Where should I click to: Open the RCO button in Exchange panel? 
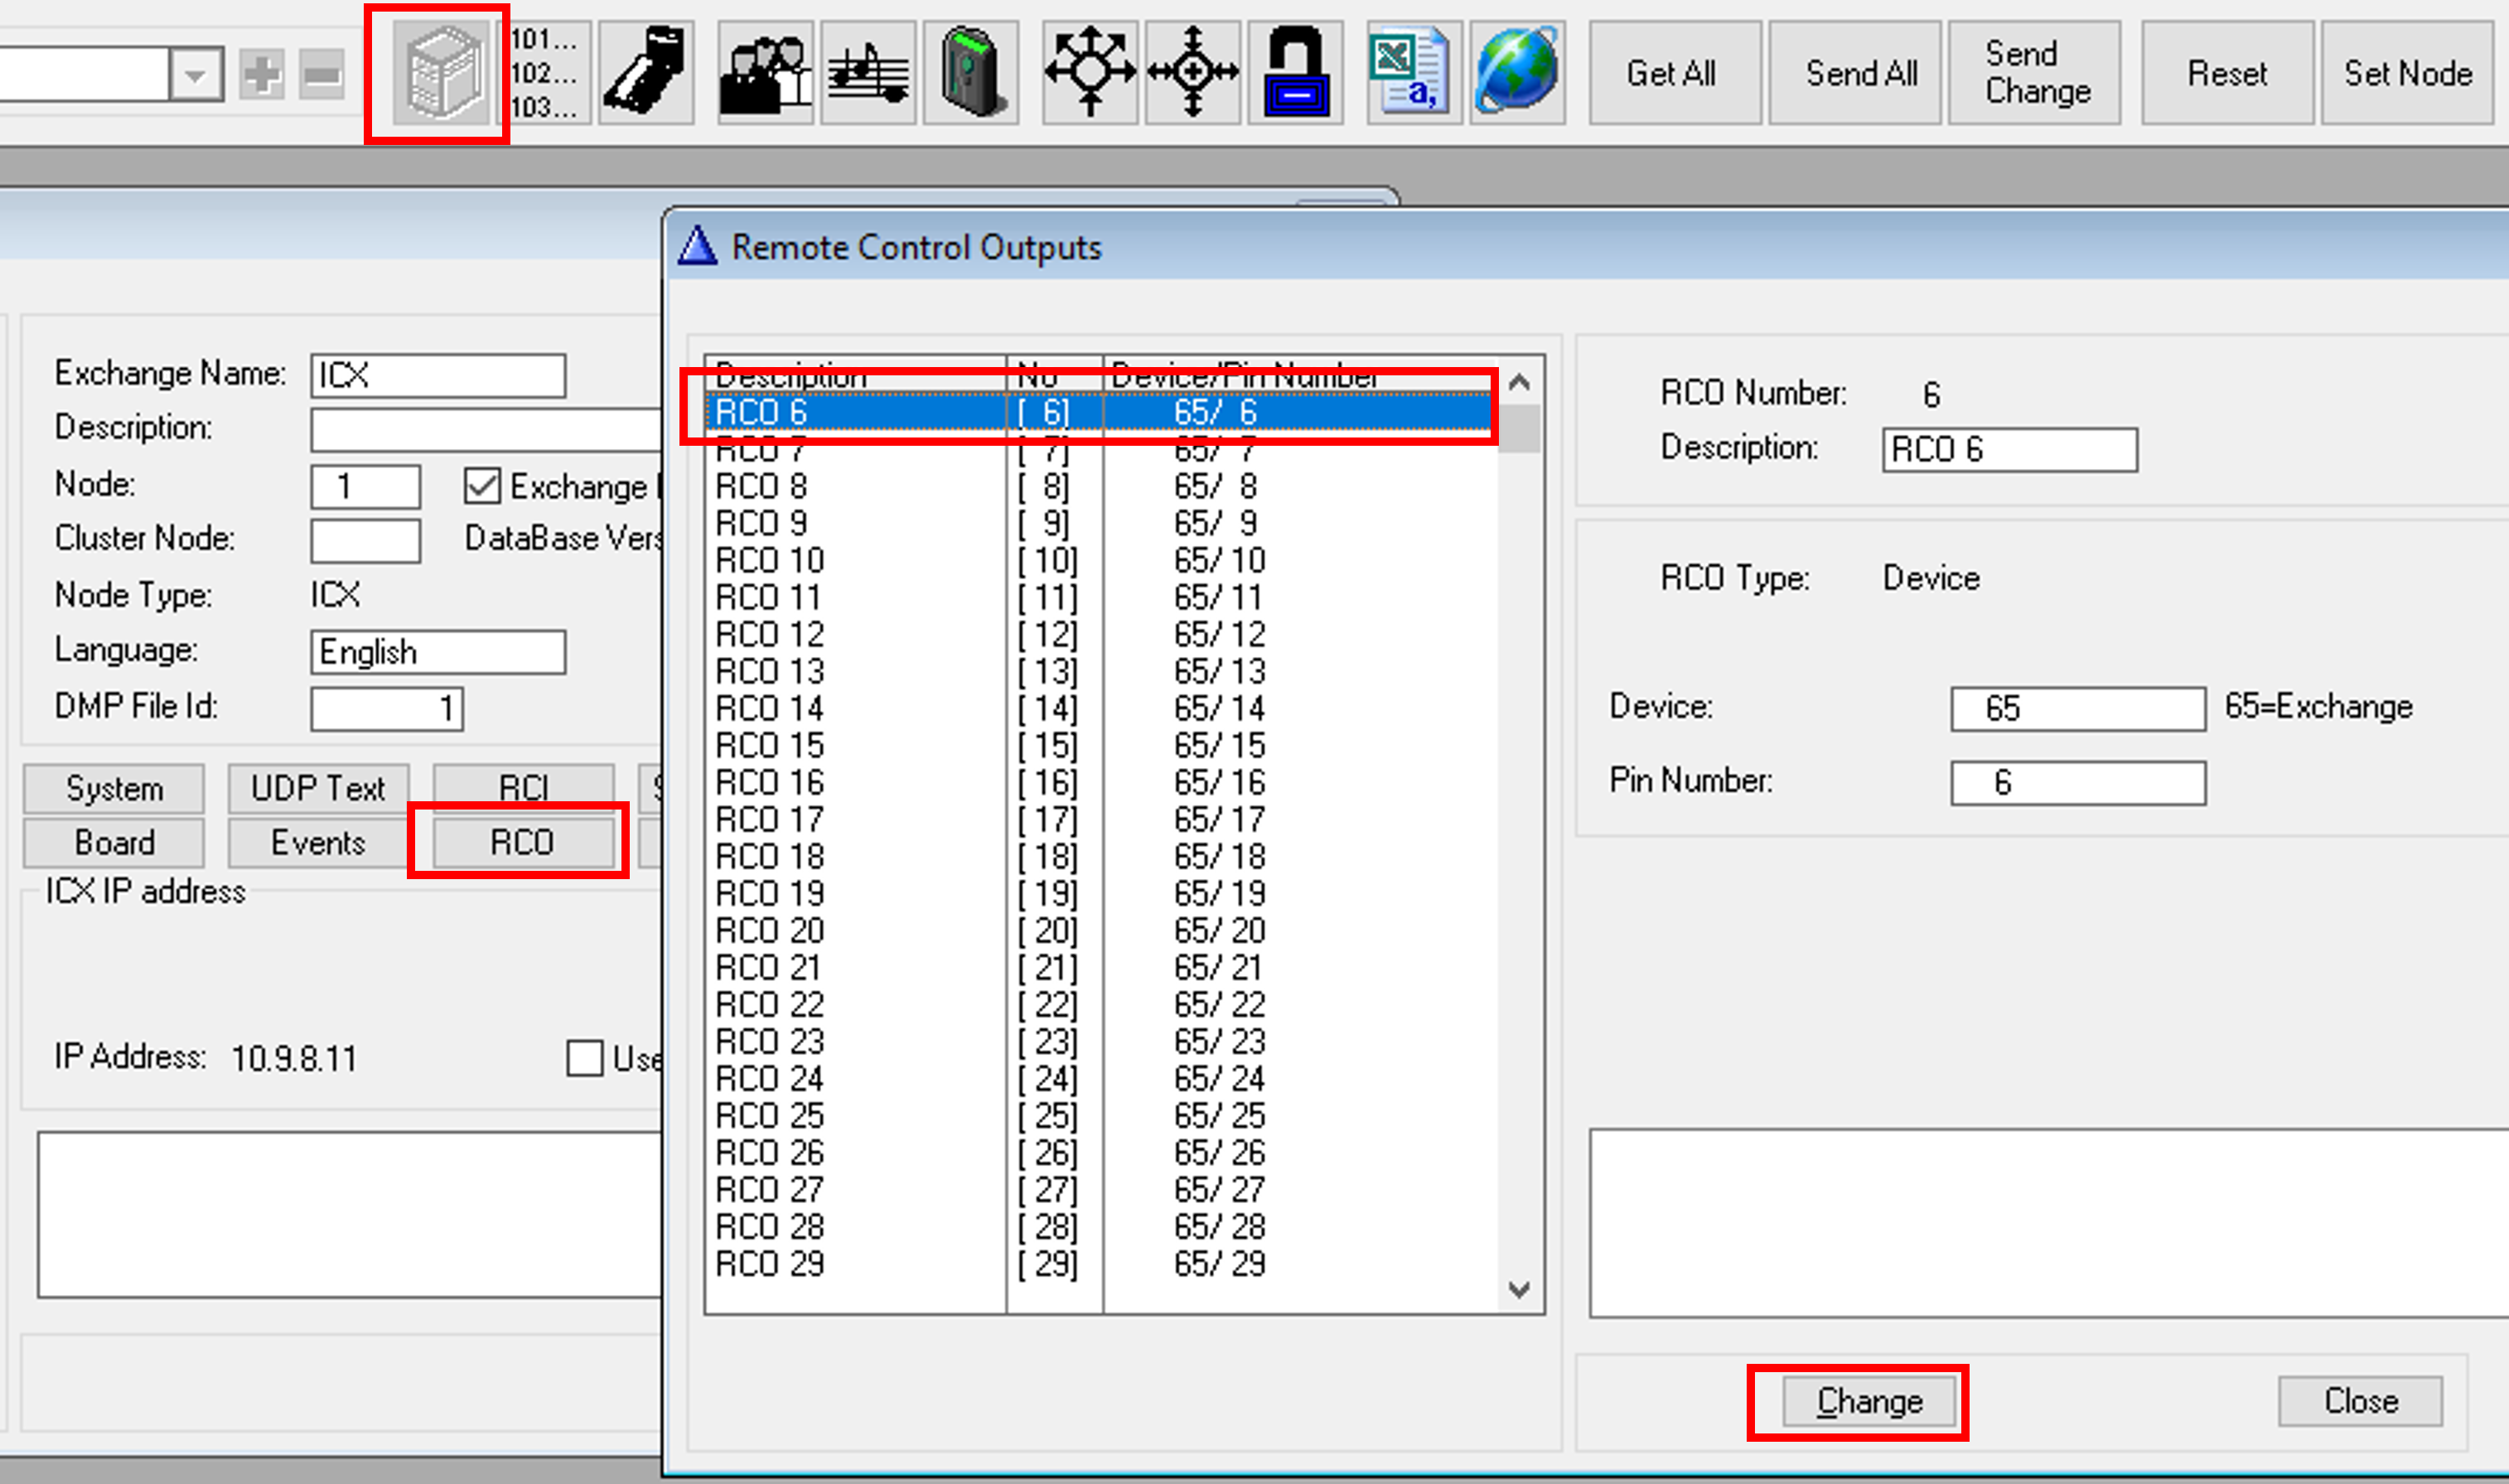click(x=521, y=842)
